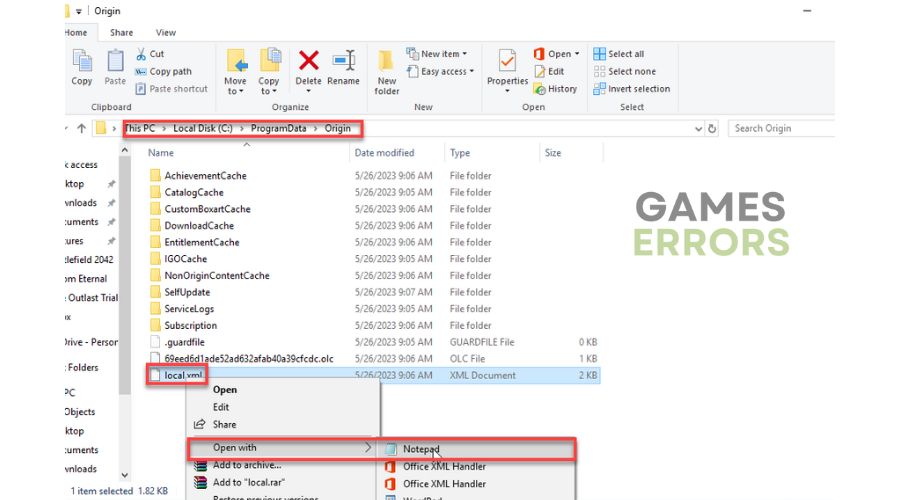Click the Copy icon in Clipboard group
Image resolution: width=900 pixels, height=500 pixels.
82,60
